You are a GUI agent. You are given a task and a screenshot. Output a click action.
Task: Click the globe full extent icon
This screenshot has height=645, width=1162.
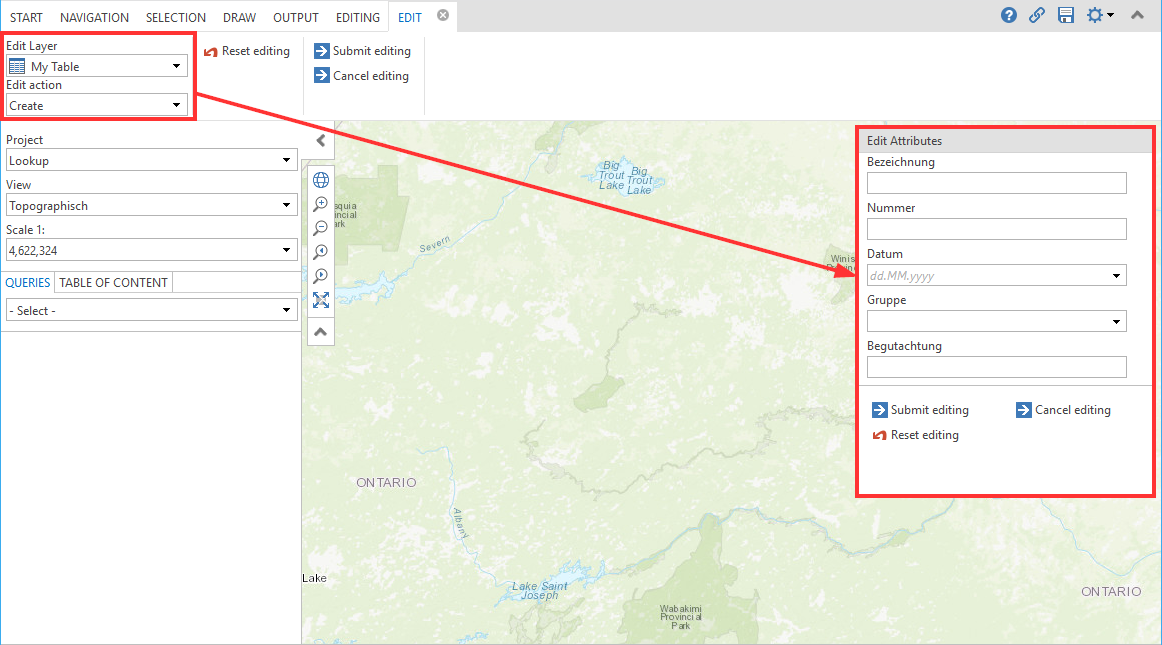(321, 180)
